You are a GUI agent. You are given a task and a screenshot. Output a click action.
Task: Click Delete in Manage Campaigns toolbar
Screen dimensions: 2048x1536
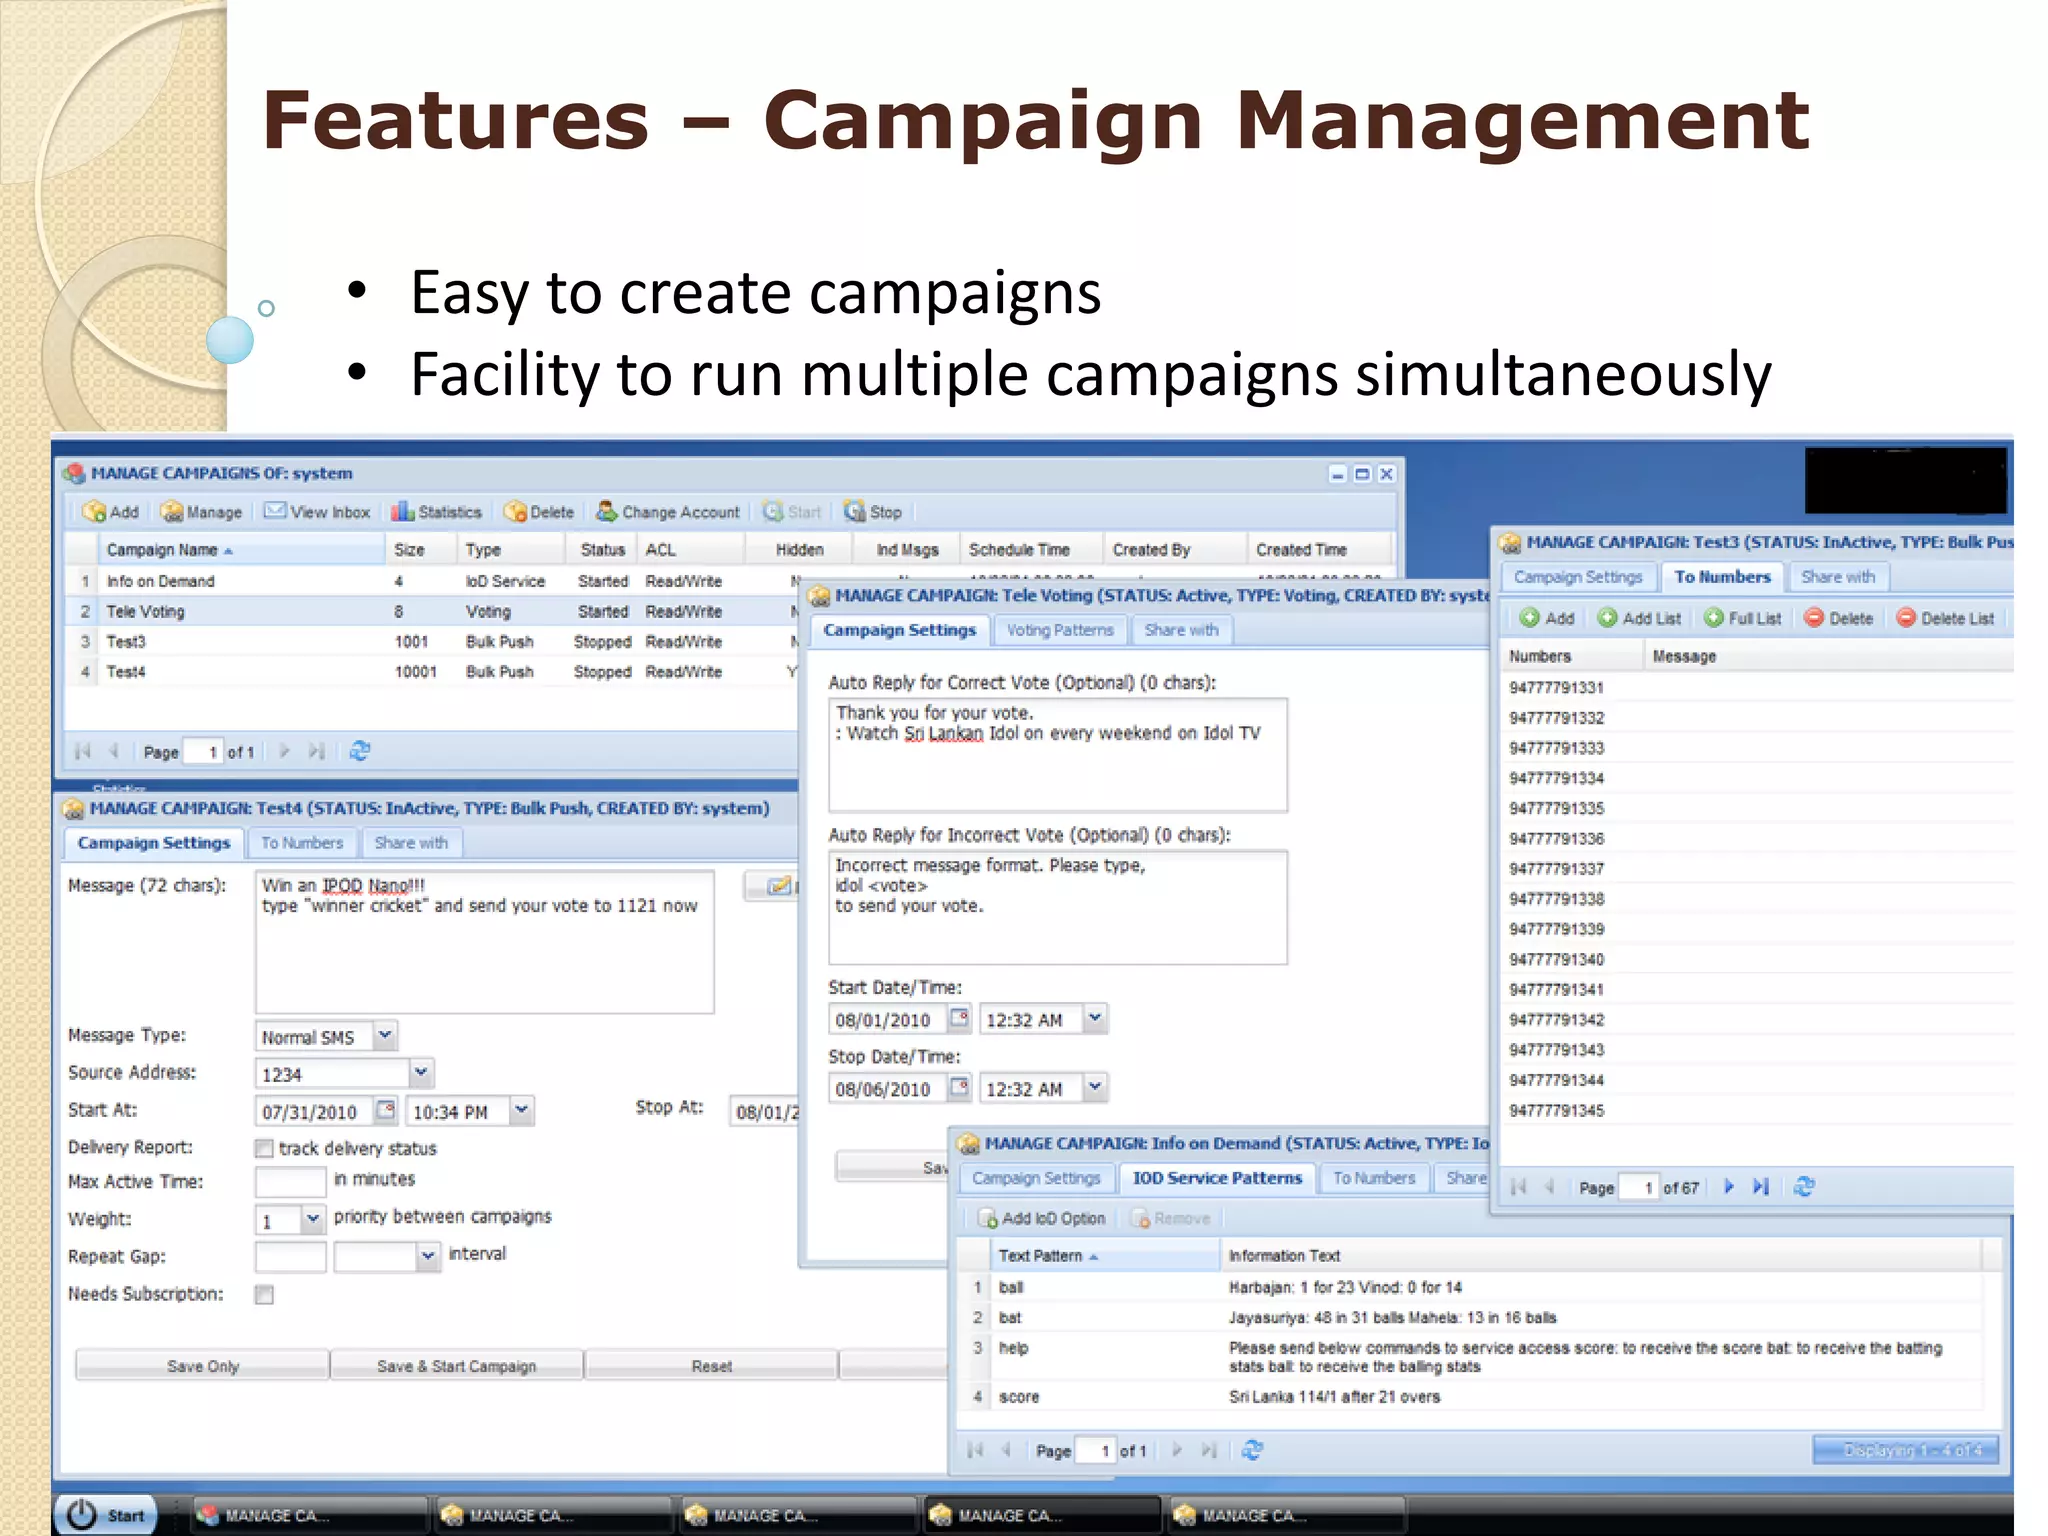point(539,512)
